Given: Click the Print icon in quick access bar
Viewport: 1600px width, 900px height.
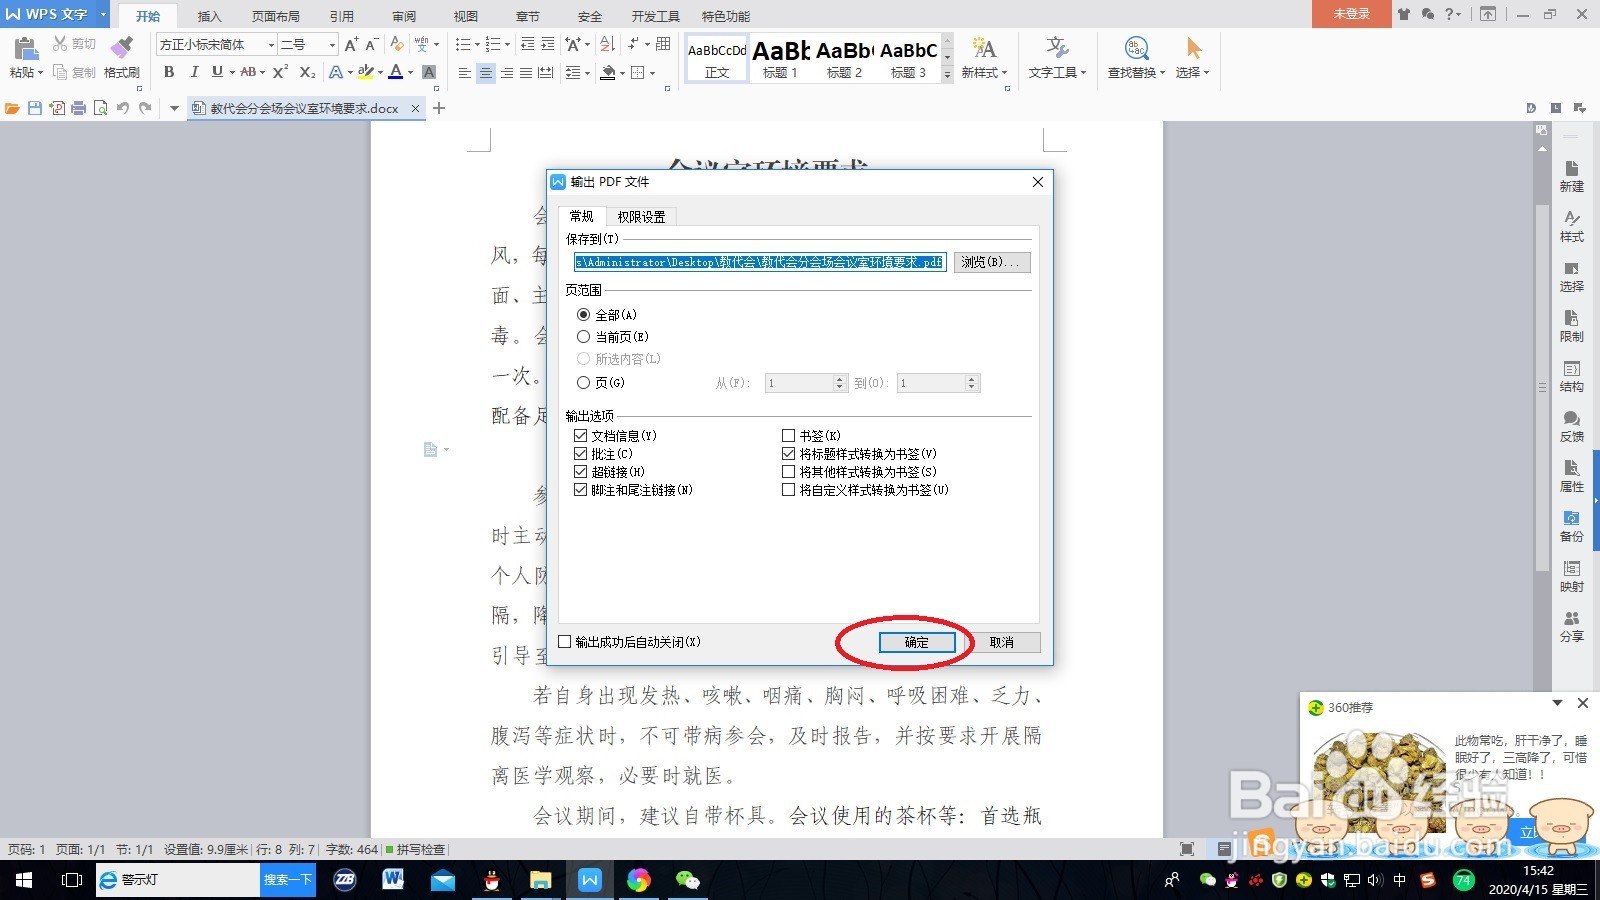Looking at the screenshot, I should 78,108.
